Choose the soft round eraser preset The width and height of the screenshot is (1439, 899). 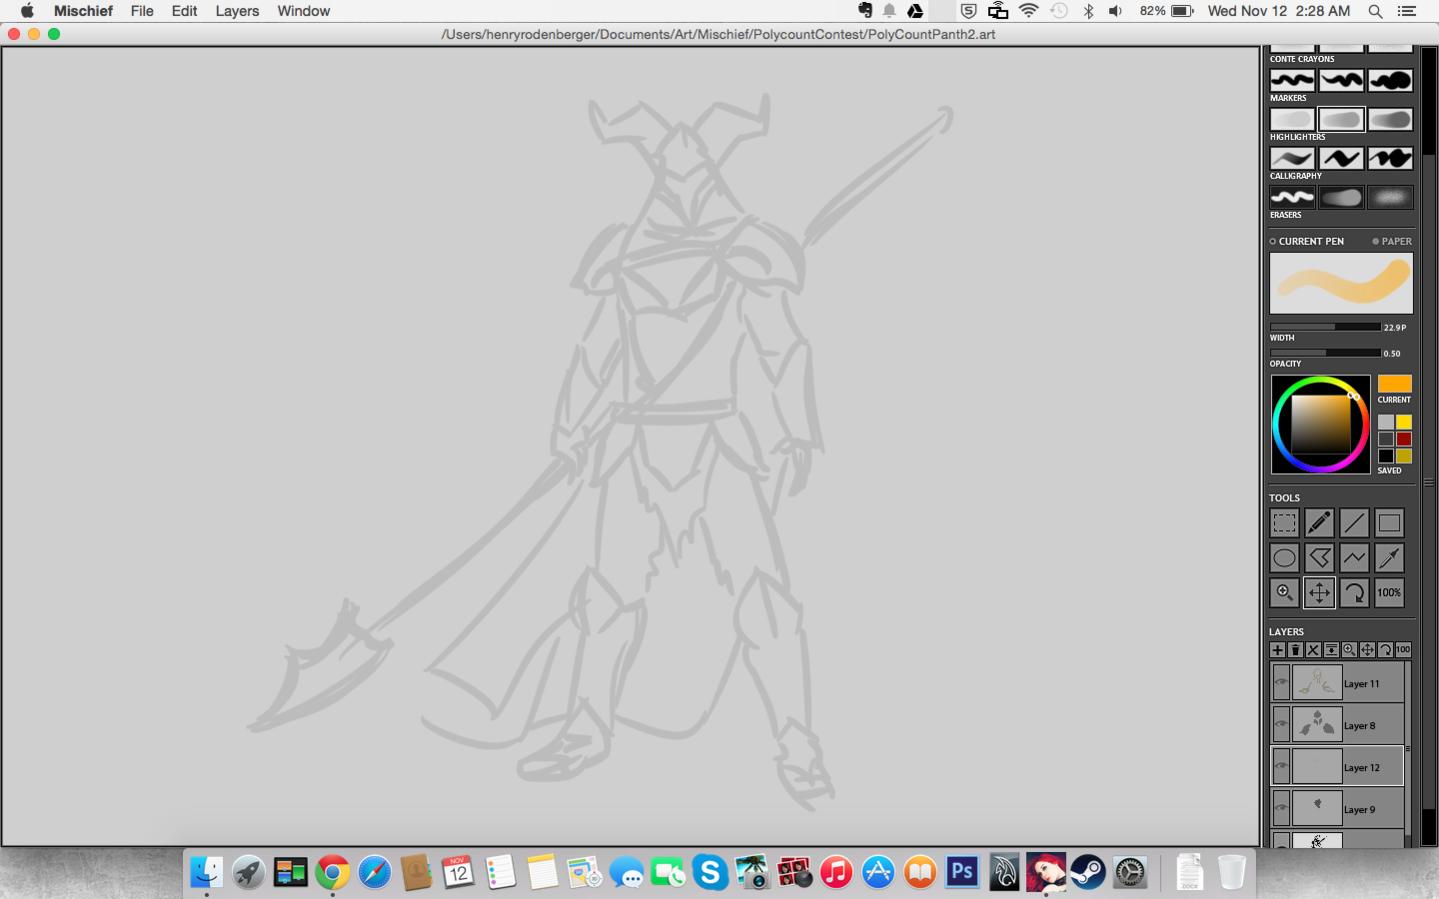click(1341, 197)
